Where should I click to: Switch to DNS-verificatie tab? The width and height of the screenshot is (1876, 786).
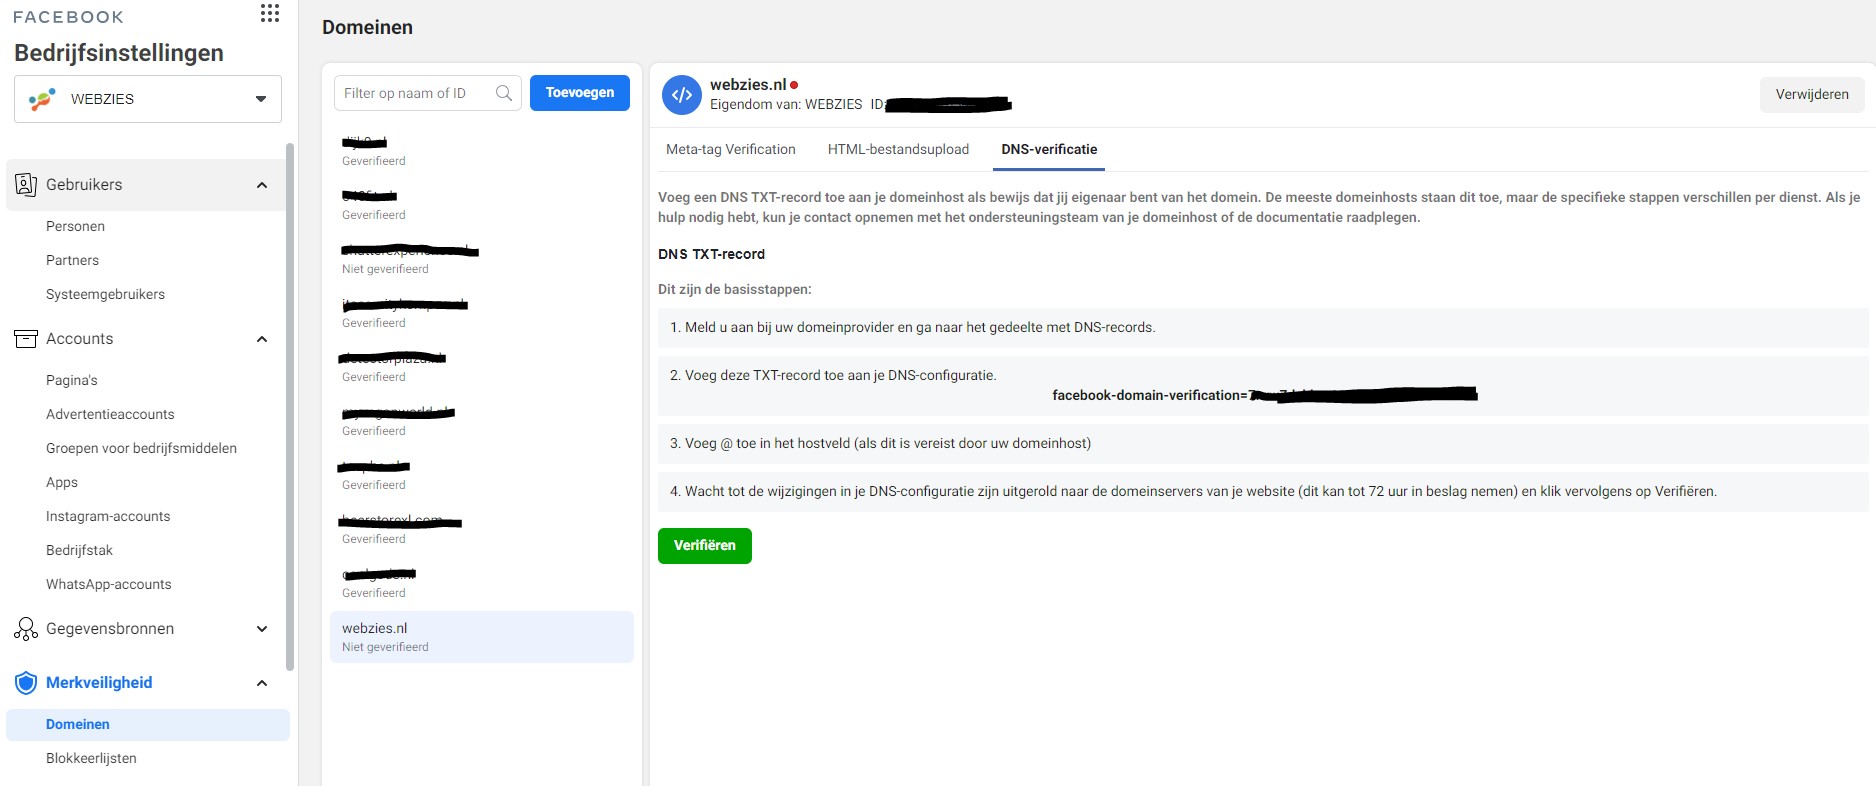click(x=1049, y=149)
